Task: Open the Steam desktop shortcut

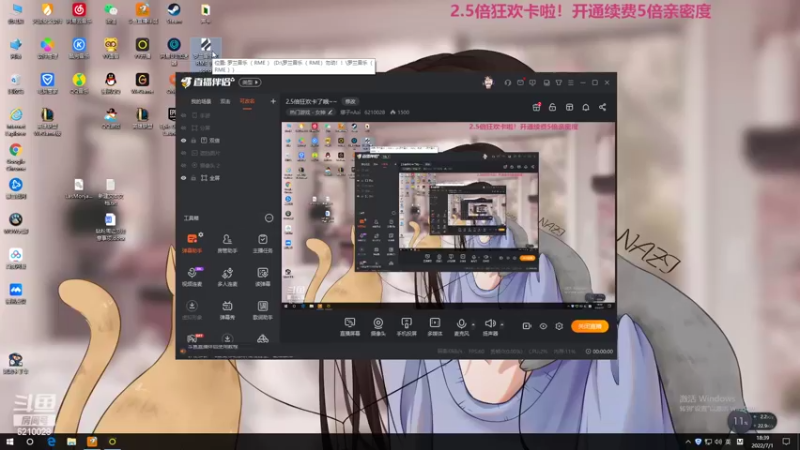Action: pos(174,13)
